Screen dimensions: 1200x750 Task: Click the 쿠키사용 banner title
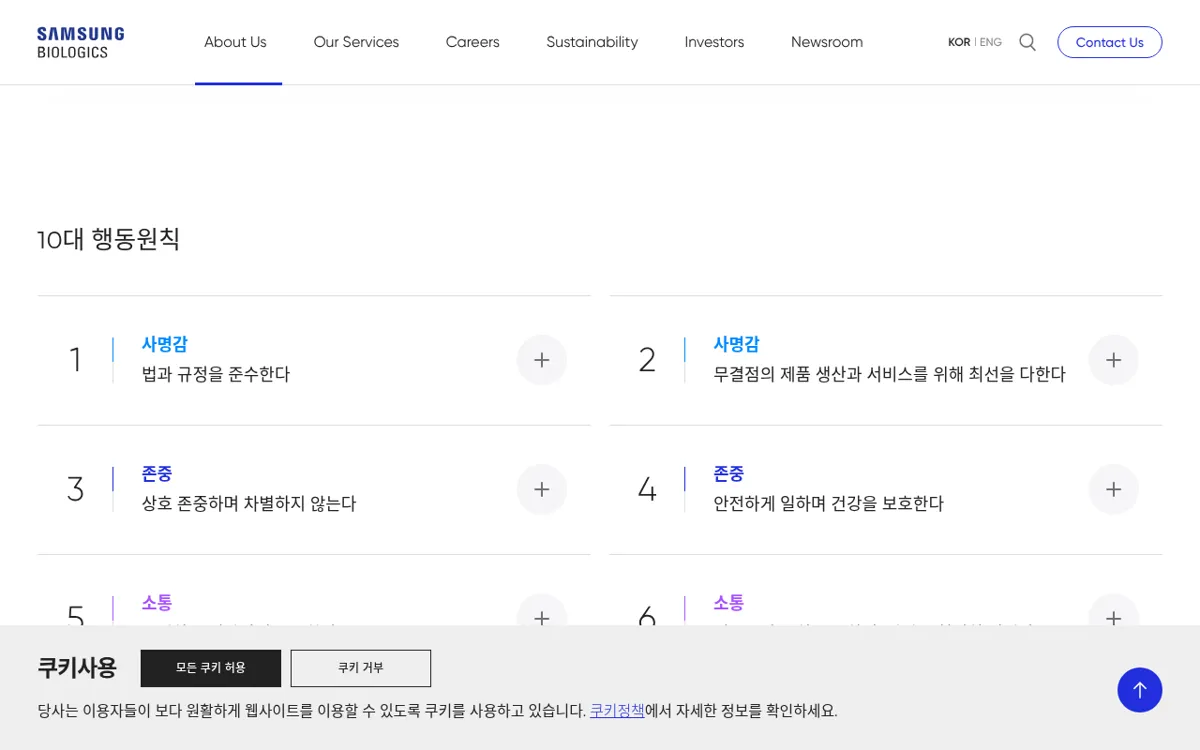pyautogui.click(x=77, y=668)
